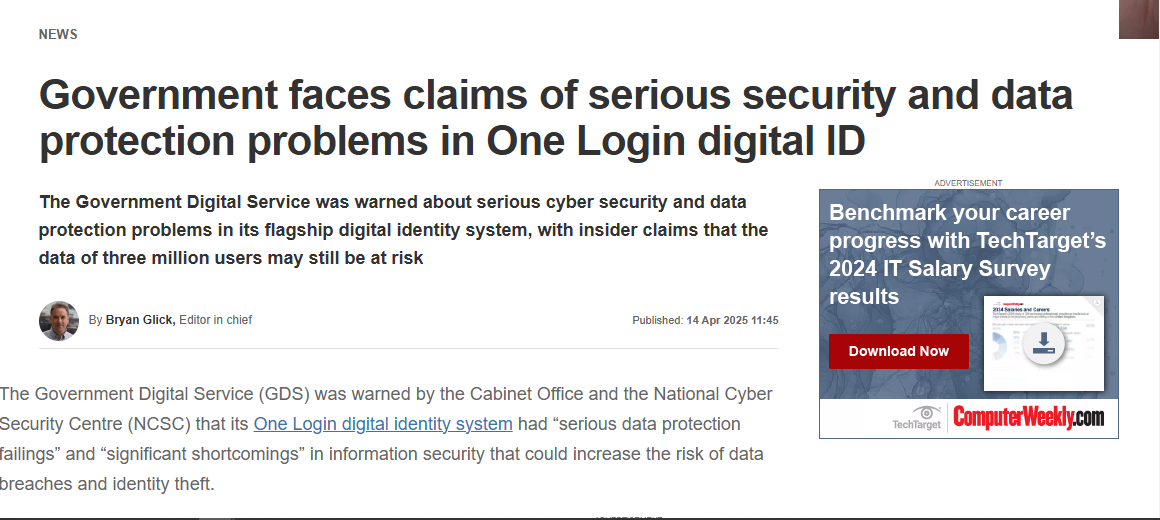Click the ComputerWeekly.com logo in the ad
The width and height of the screenshot is (1160, 520).
1028,417
